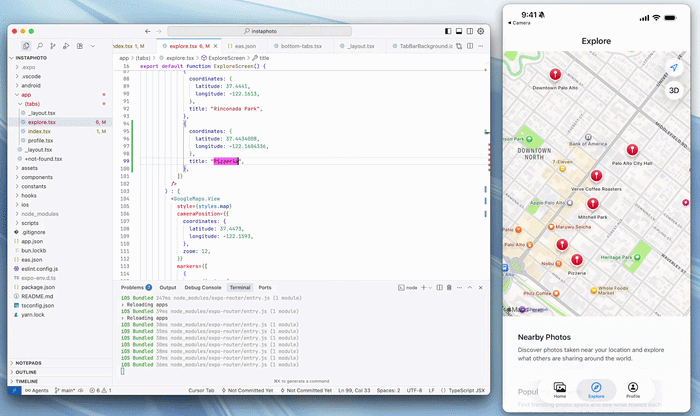The image size is (700, 416).
Task: Open the bottom-tabs.tsx editor tab
Action: click(300, 46)
